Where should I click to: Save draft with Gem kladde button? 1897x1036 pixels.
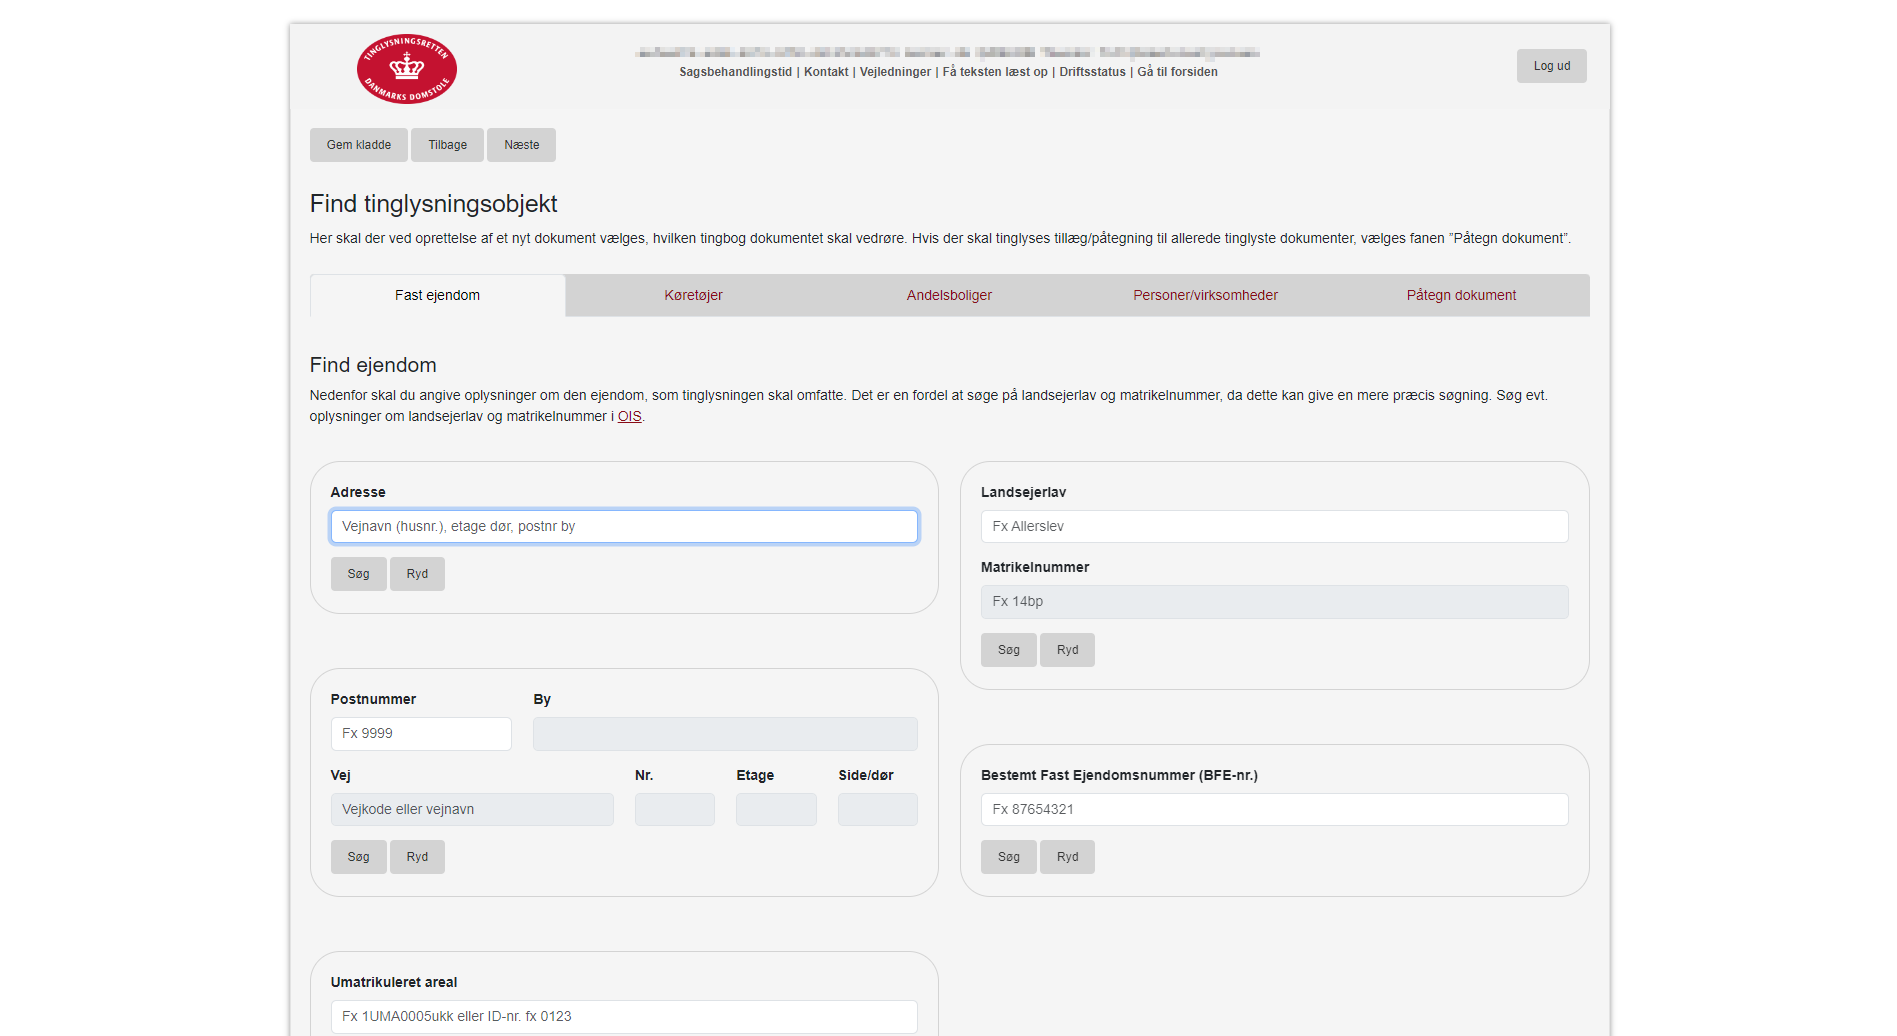(x=358, y=145)
